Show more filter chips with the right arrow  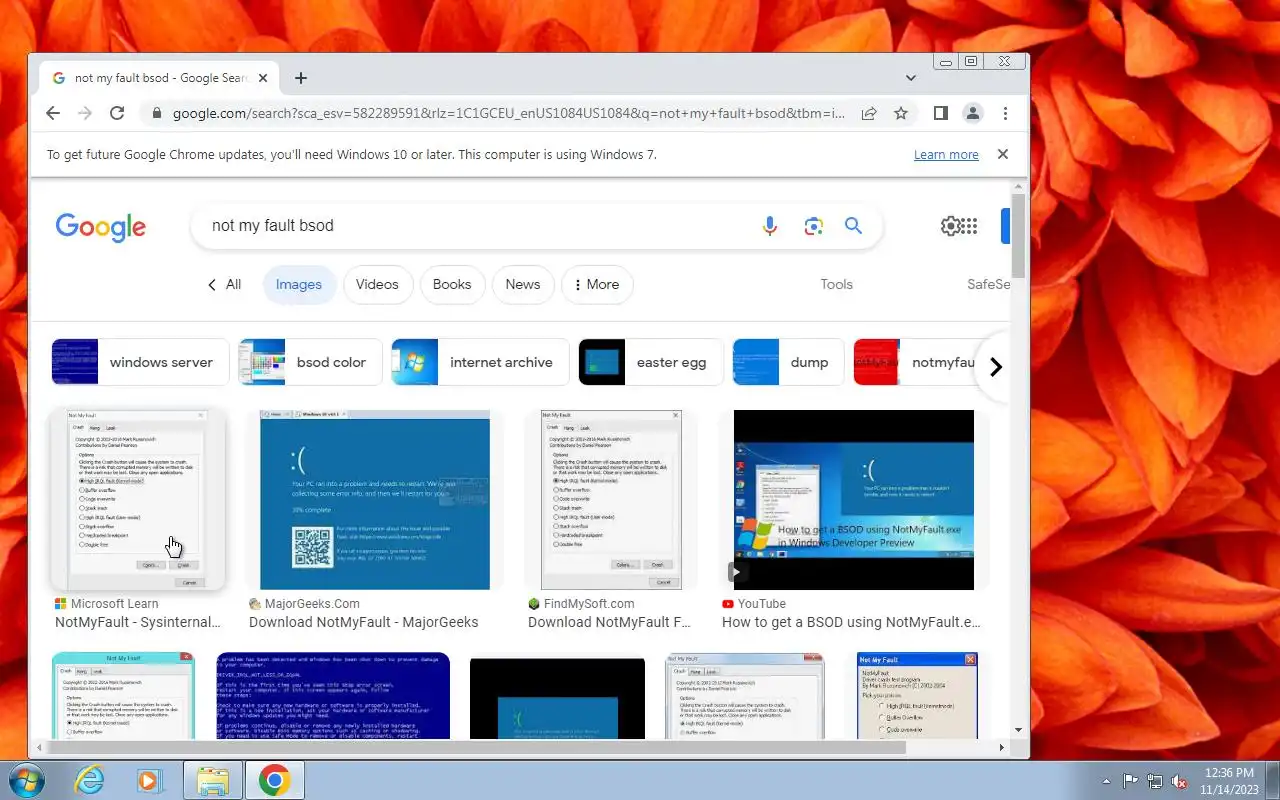tap(995, 367)
